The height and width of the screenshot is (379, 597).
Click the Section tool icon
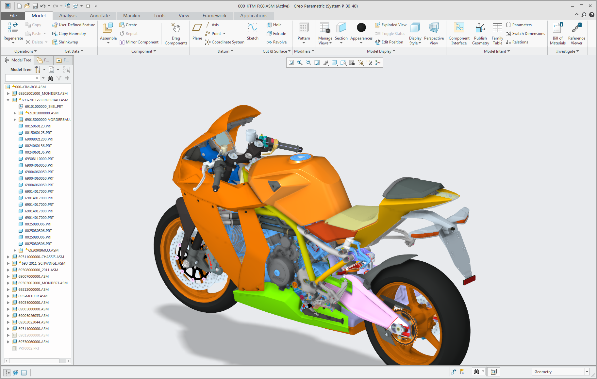341,27
